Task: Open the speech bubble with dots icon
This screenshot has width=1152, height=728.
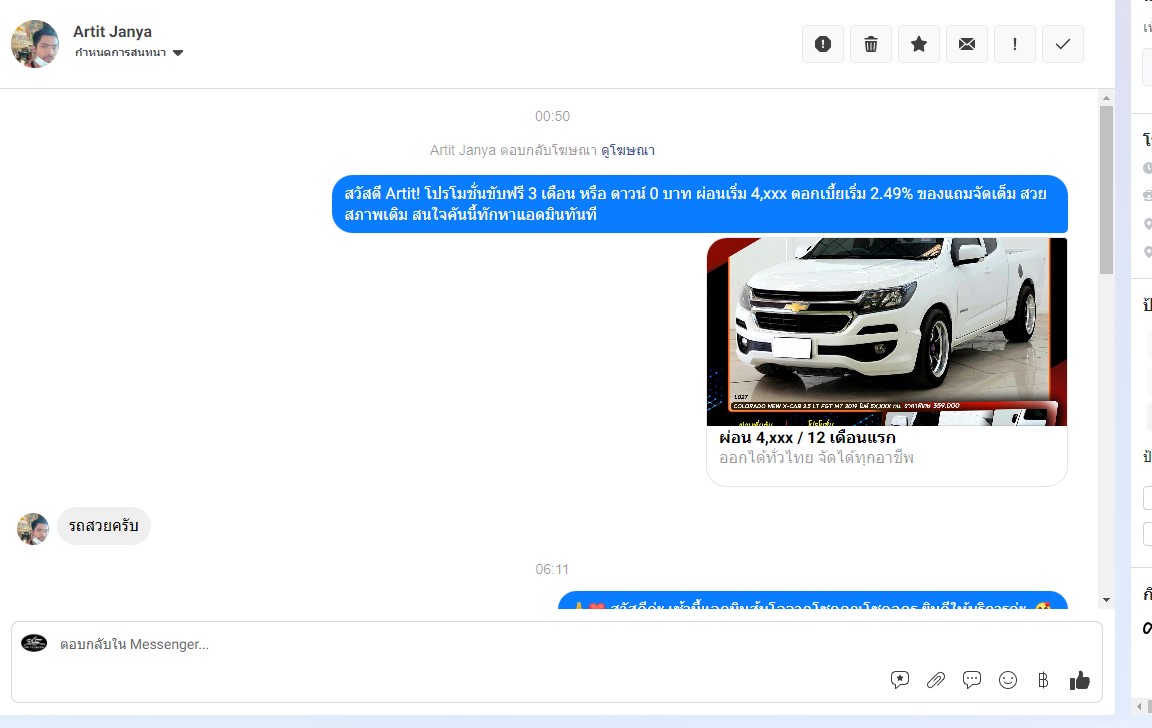Action: point(972,680)
